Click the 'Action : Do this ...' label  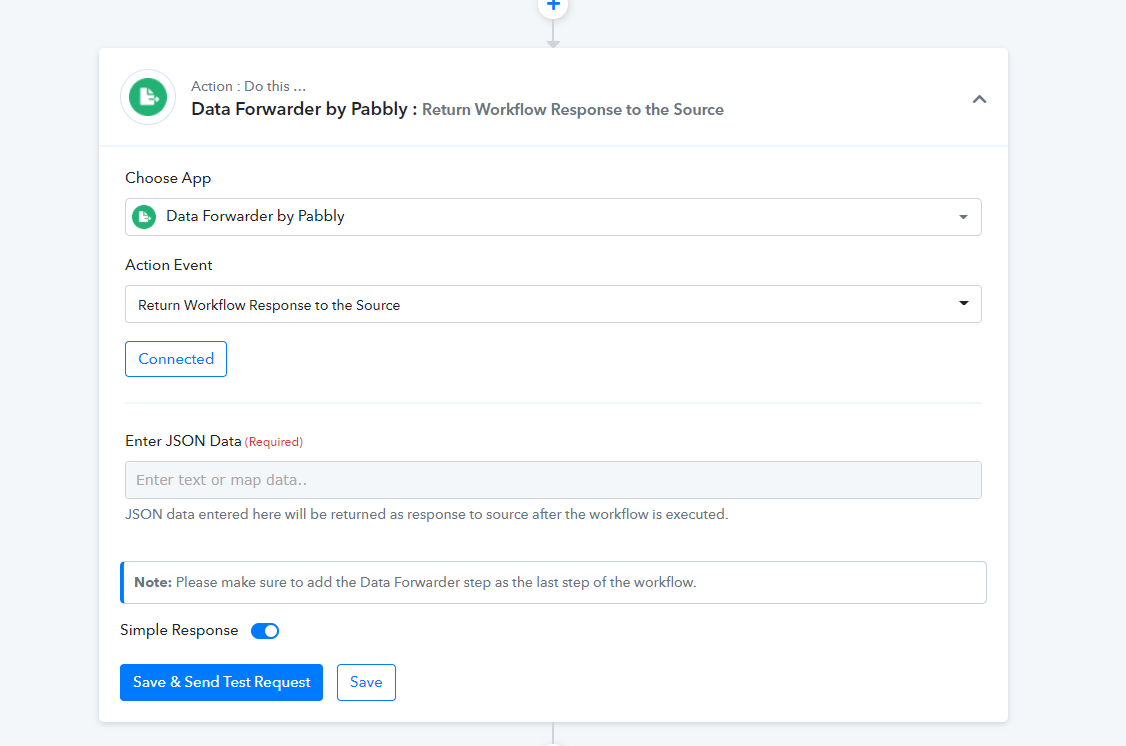[248, 87]
